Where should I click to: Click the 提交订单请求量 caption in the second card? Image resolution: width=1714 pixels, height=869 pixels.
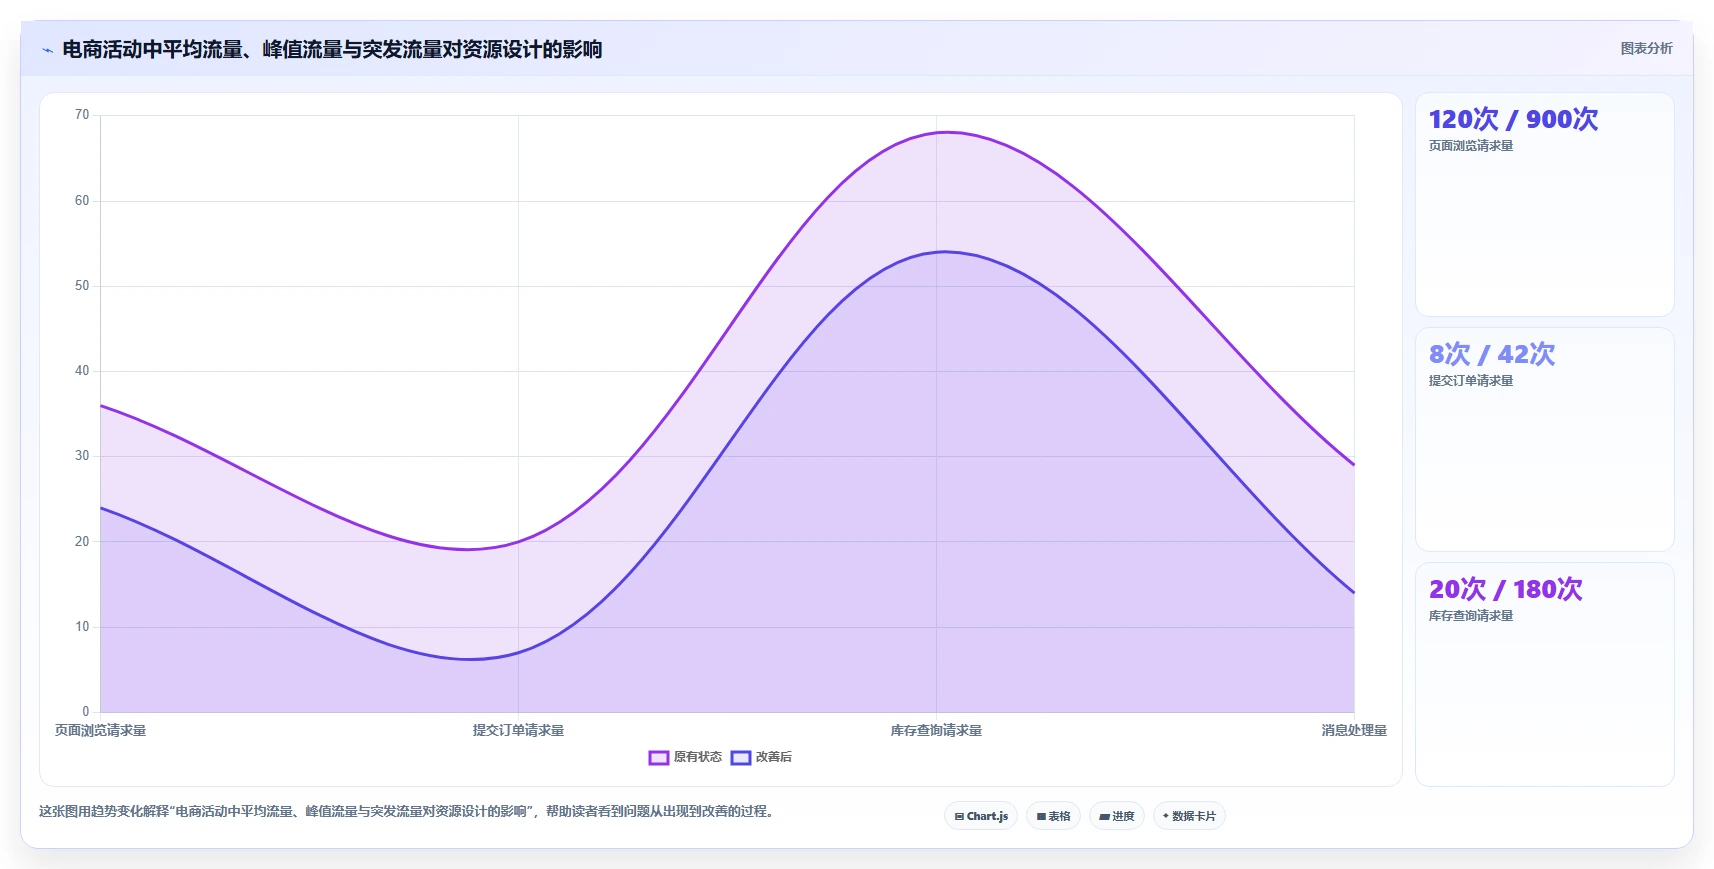[x=1471, y=381]
